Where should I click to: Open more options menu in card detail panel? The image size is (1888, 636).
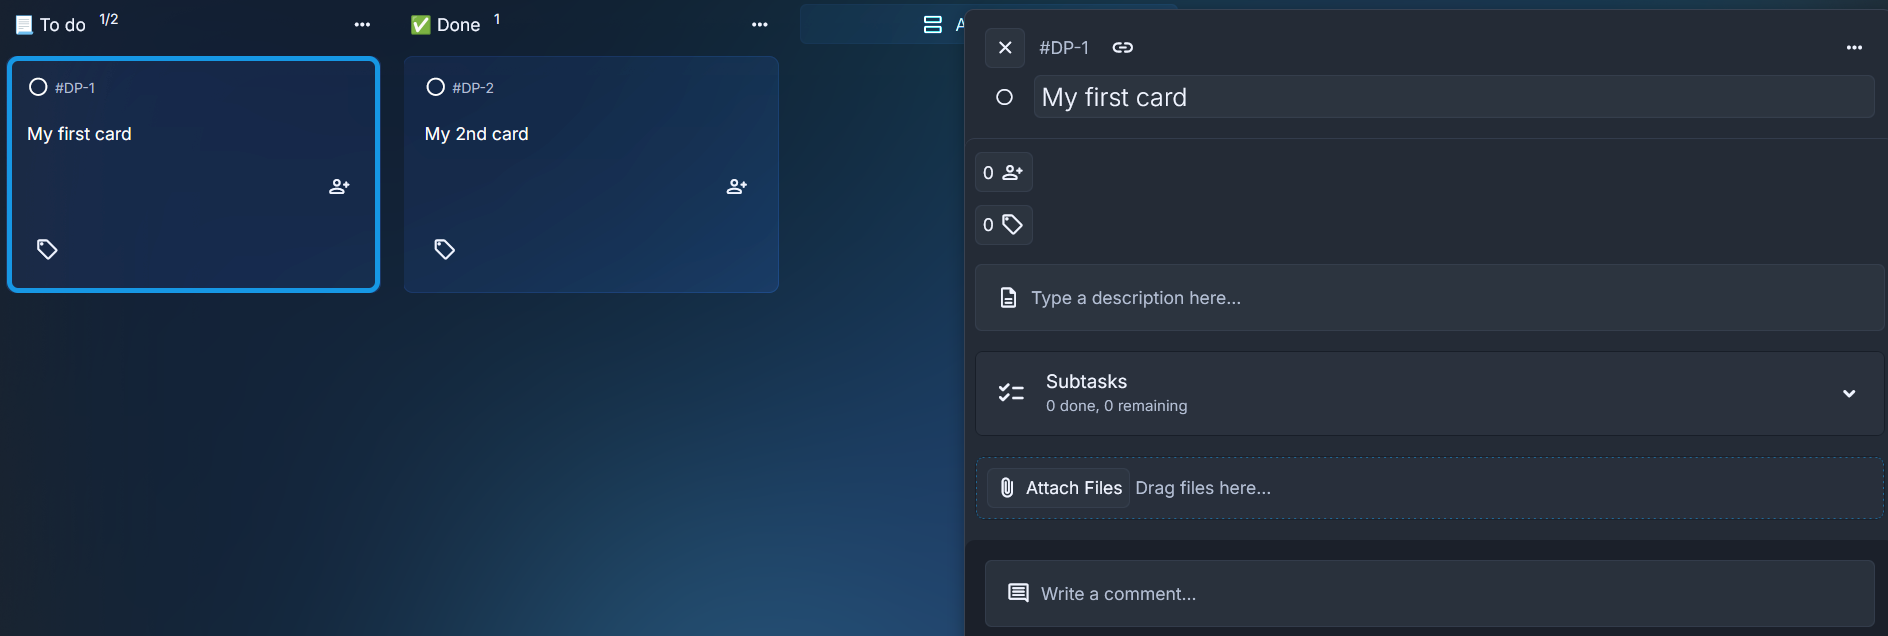(1854, 48)
